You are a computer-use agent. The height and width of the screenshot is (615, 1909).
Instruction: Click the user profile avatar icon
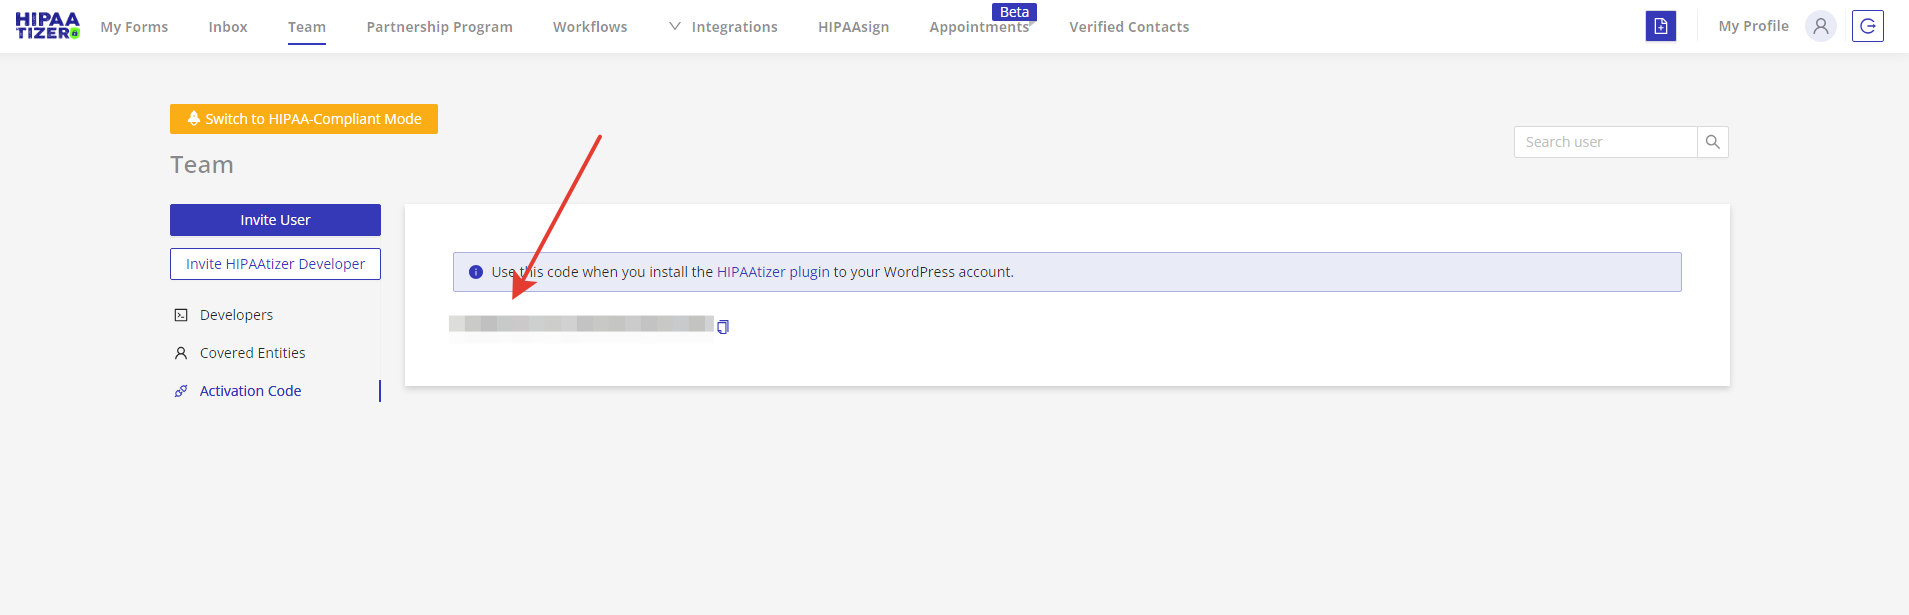(1820, 26)
